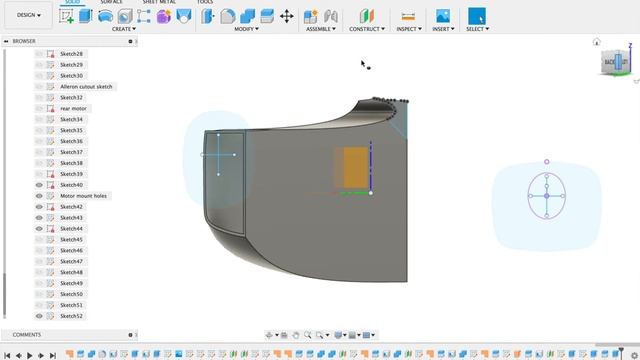Switch to the SHEET METAL tab

coord(159,2)
